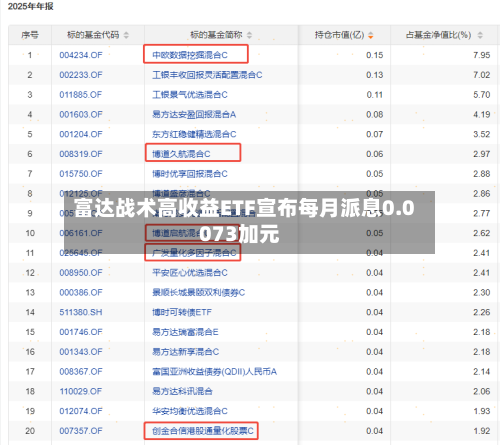
Task: Select the 持仓市值(亿) header label
Action: click(339, 35)
